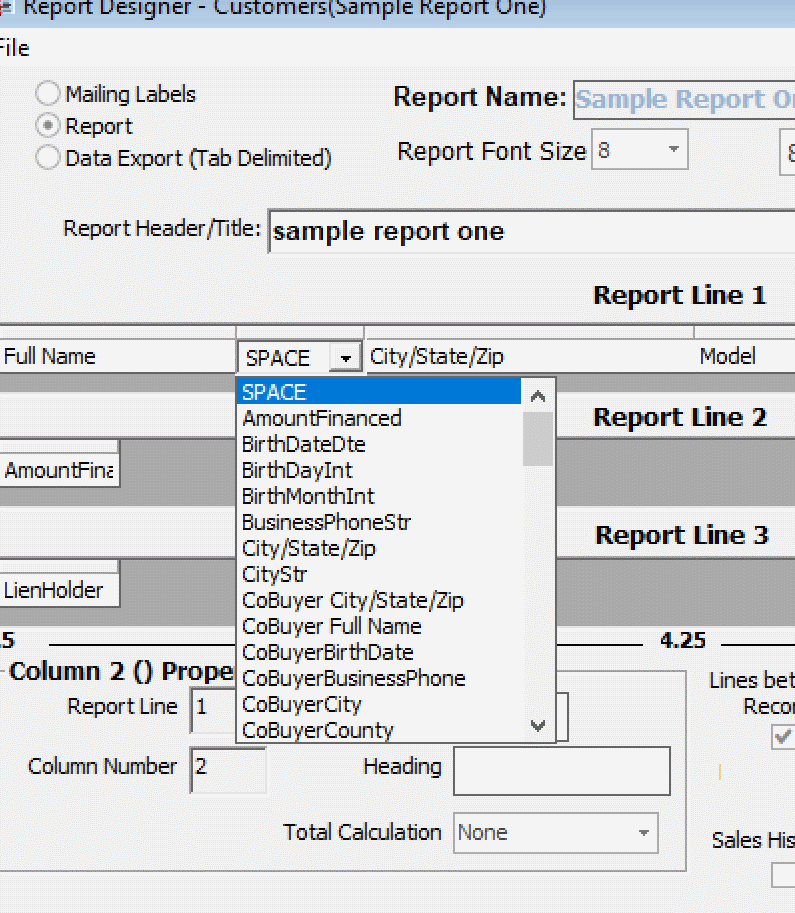Select CoBuyerBirthDate from the list
795x913 pixels.
[x=379, y=652]
